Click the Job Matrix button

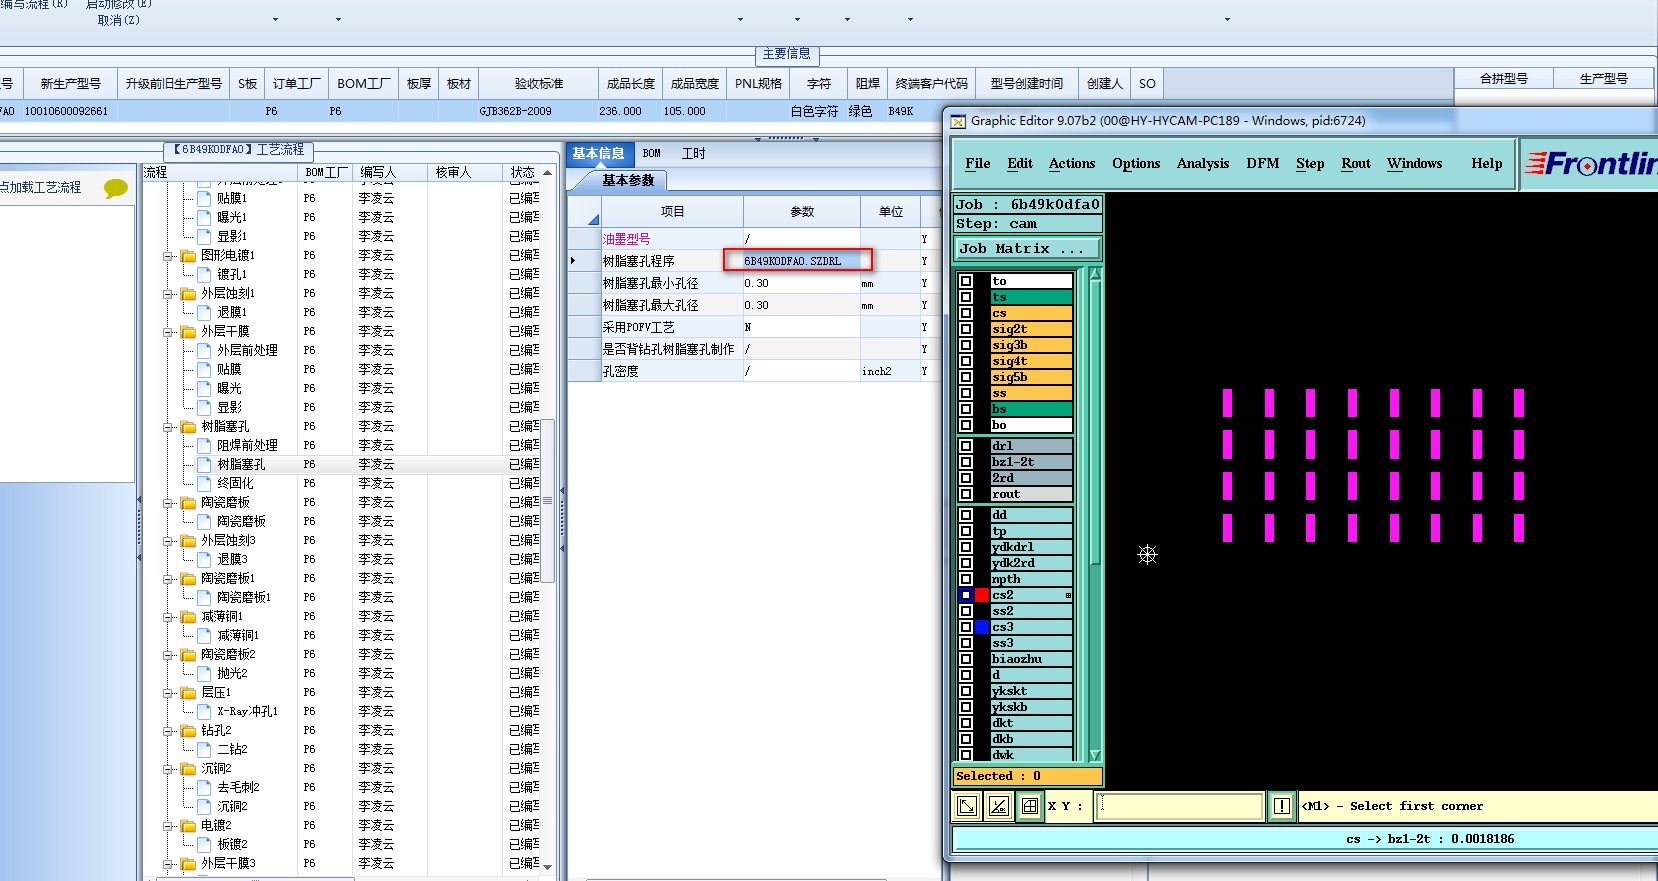(x=1028, y=249)
